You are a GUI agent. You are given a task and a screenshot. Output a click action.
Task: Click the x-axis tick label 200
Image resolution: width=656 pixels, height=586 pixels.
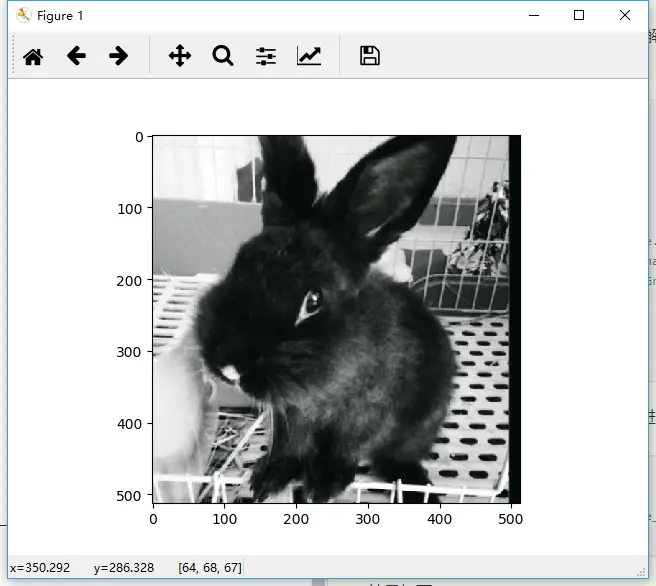296,519
